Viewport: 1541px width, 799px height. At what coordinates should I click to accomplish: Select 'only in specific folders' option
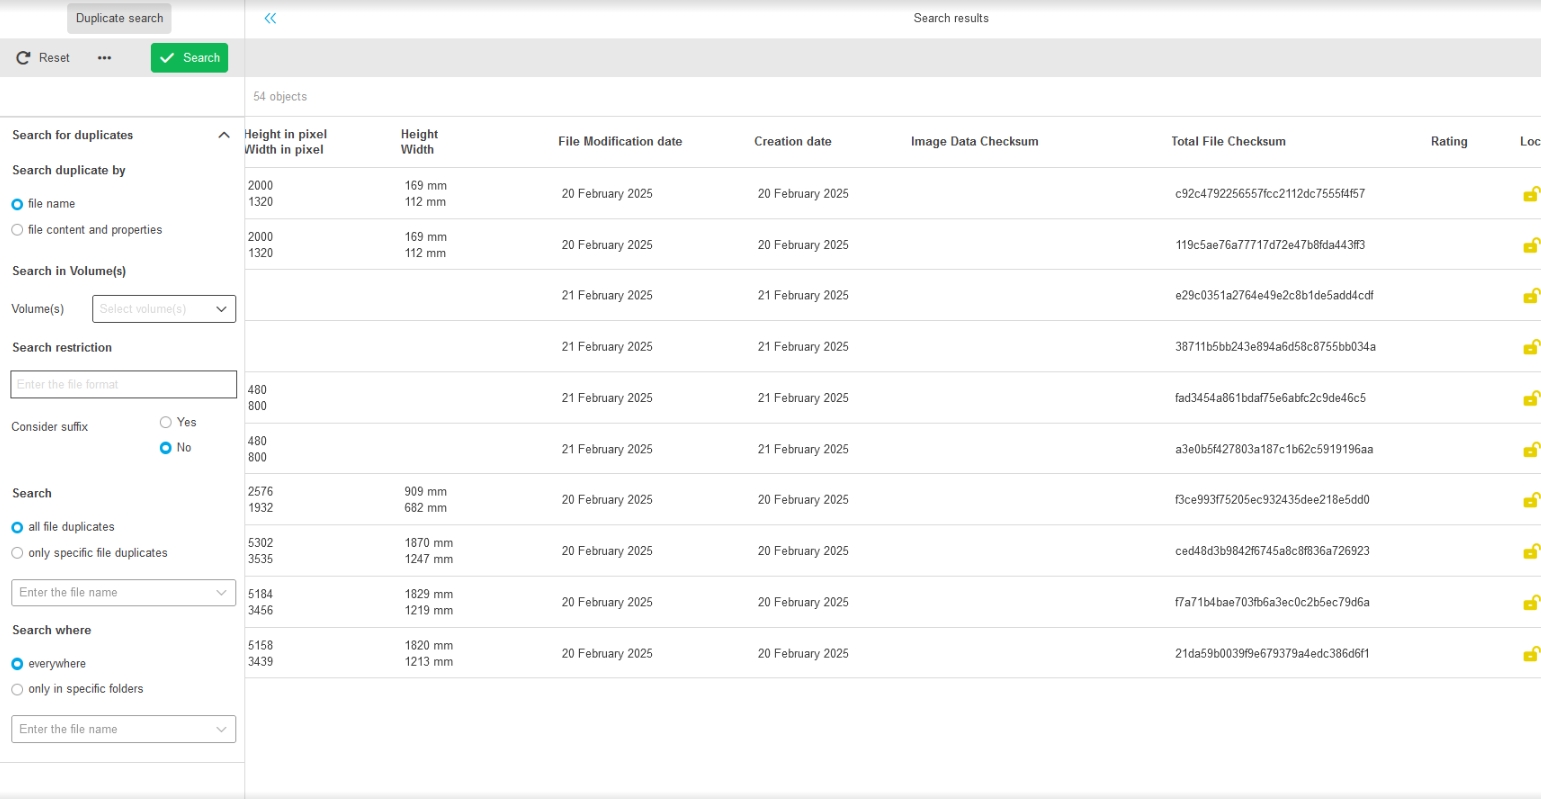coord(17,689)
